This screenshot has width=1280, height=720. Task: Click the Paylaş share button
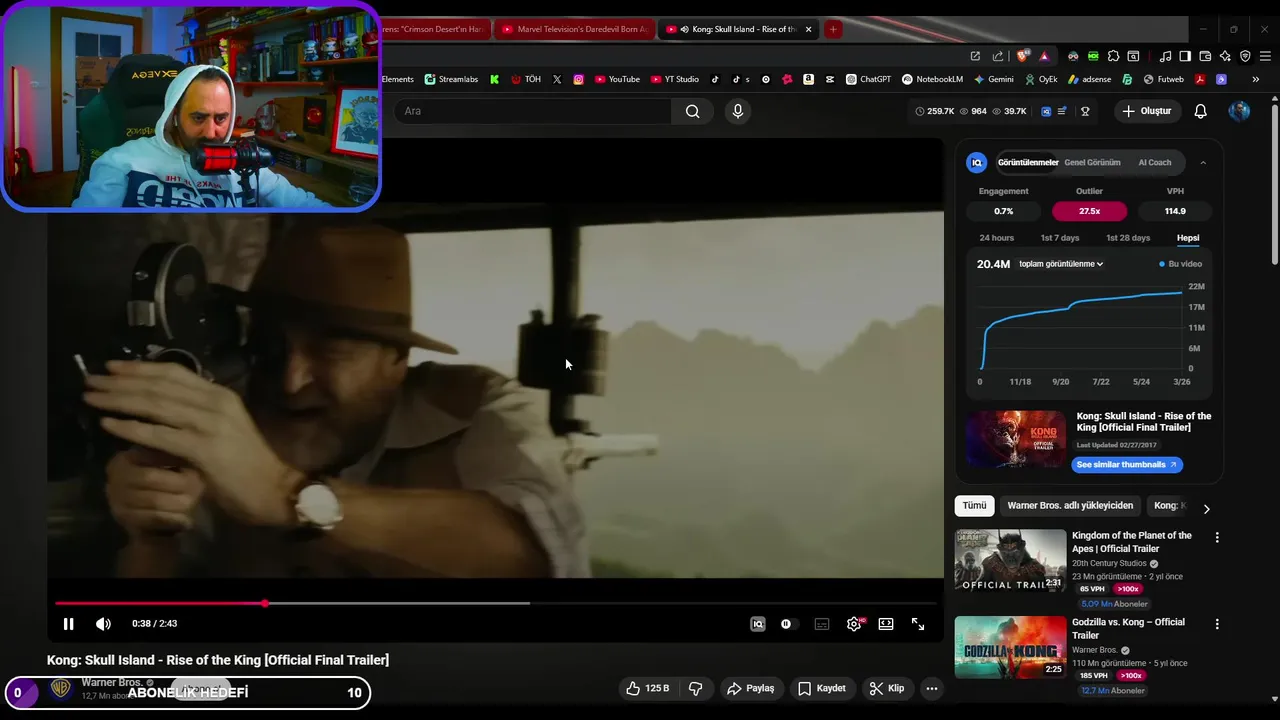[751, 688]
